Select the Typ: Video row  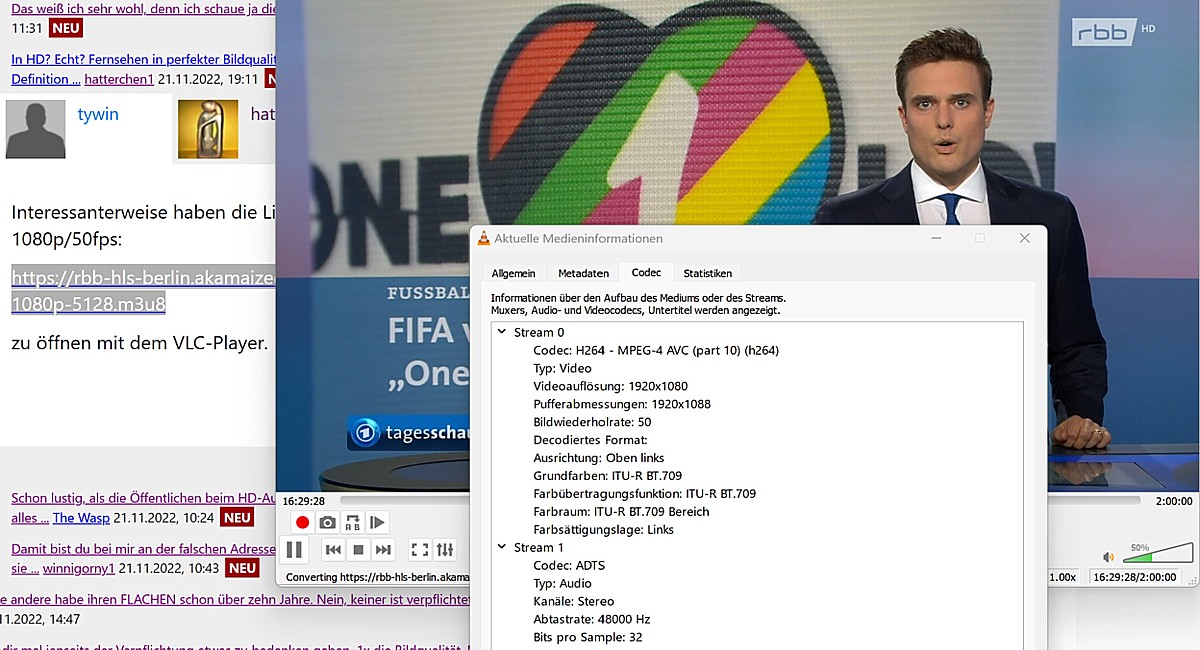point(562,368)
